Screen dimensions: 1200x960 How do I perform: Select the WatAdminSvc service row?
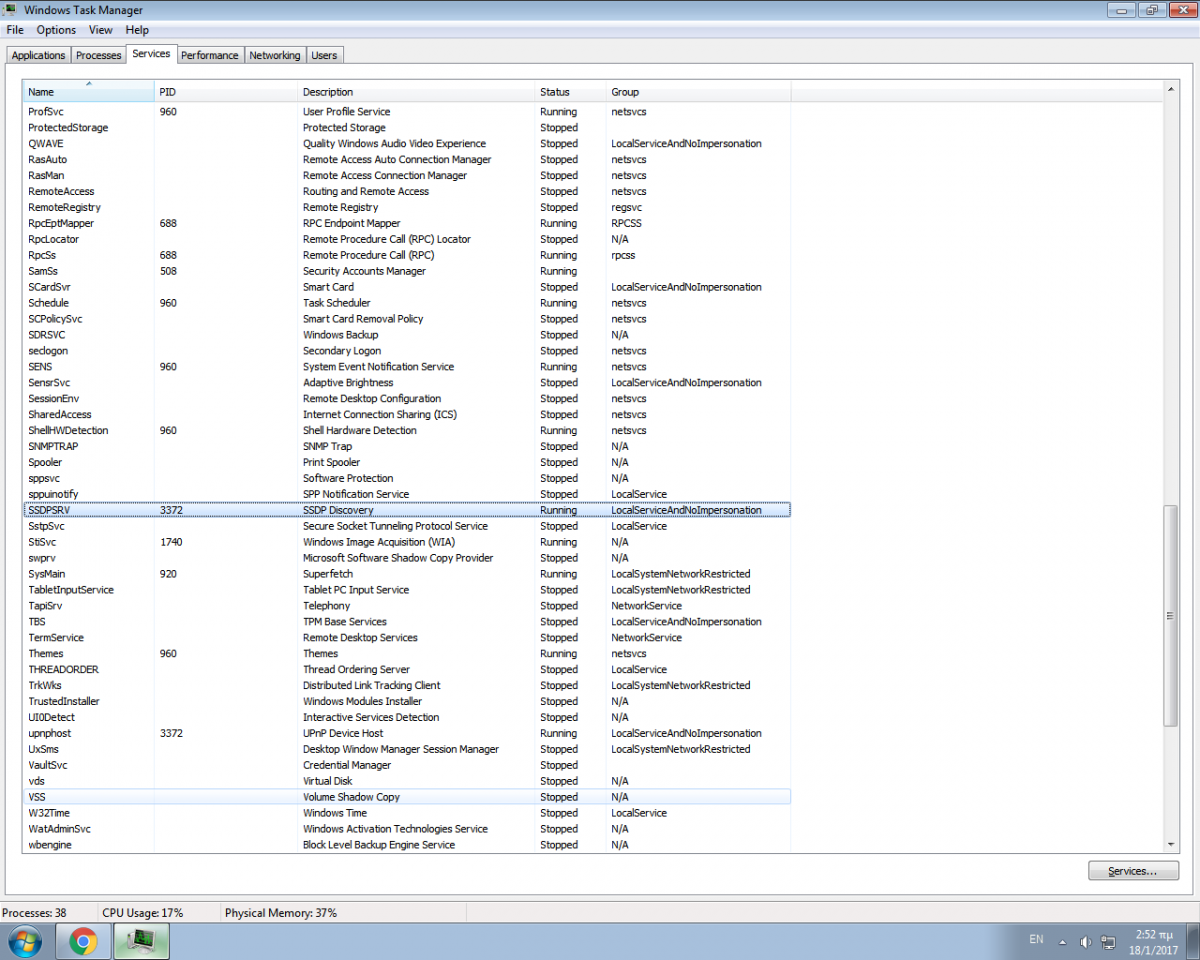click(x=407, y=829)
